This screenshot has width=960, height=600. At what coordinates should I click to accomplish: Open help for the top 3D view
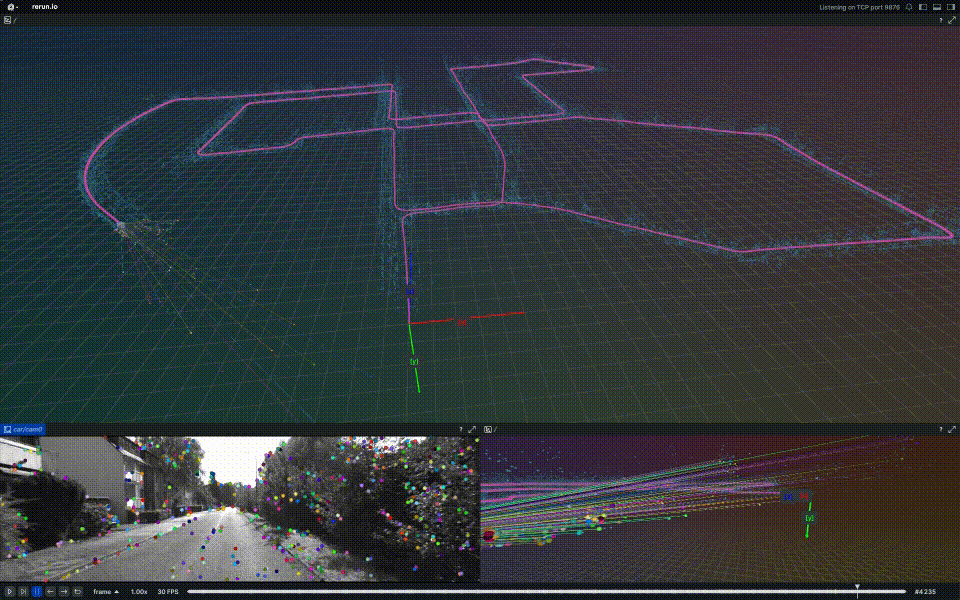point(941,20)
